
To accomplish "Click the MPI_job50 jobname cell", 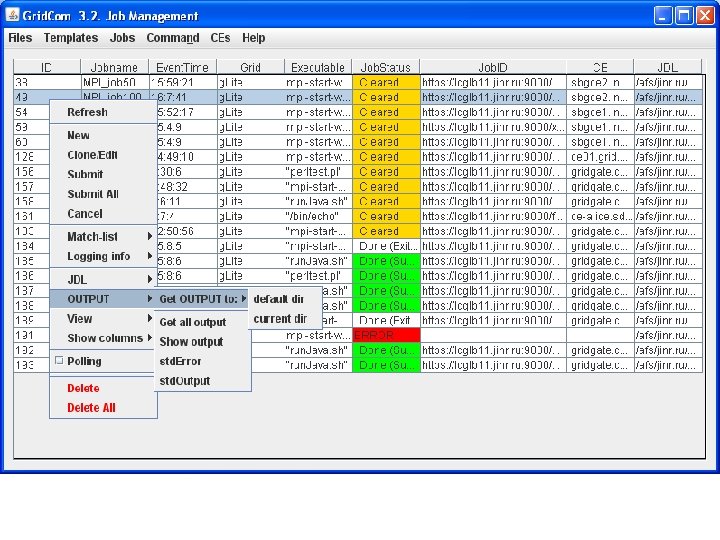I will (x=114, y=83).
